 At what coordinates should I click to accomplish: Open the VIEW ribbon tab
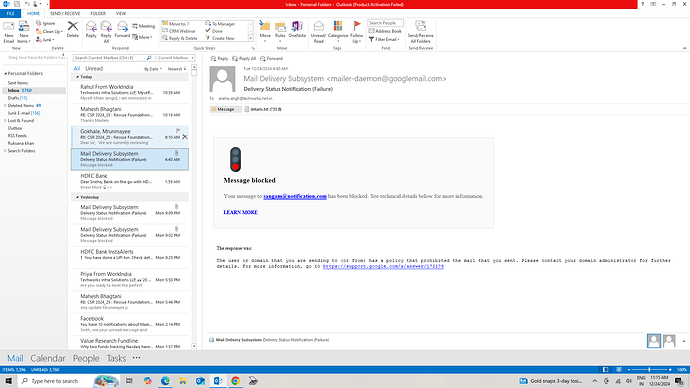click(121, 14)
